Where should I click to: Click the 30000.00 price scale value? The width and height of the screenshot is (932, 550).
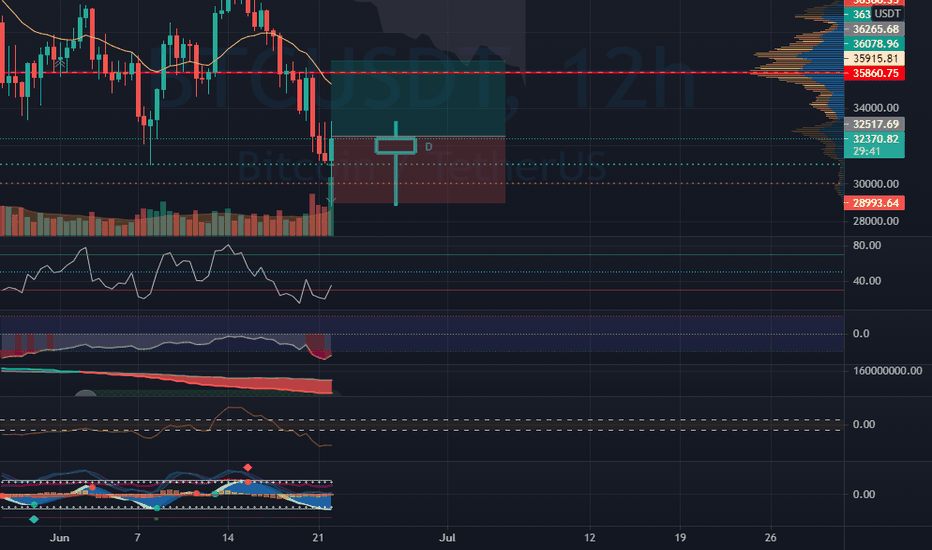[876, 184]
